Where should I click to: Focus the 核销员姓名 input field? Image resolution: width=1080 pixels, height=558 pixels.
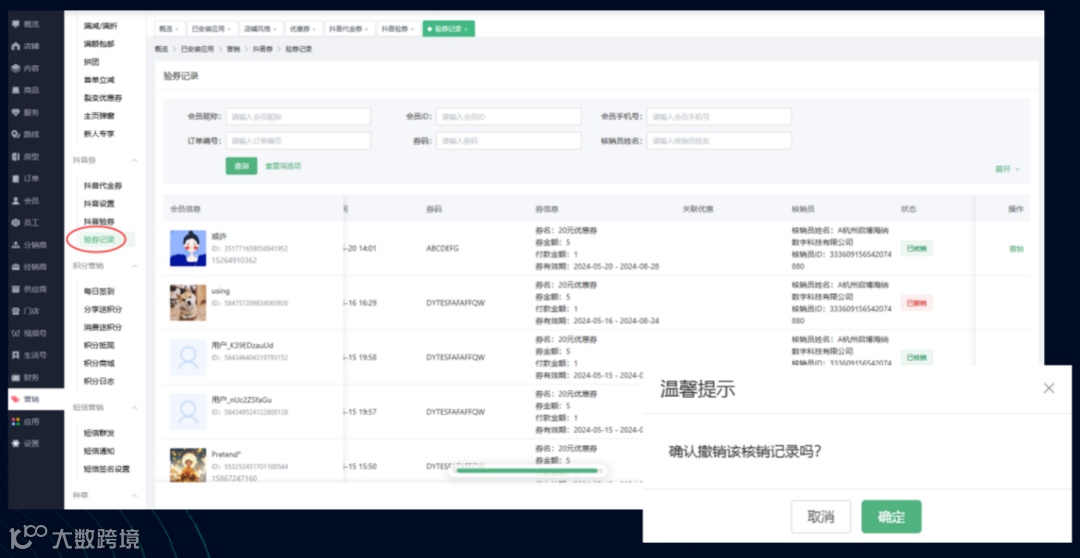click(x=718, y=141)
